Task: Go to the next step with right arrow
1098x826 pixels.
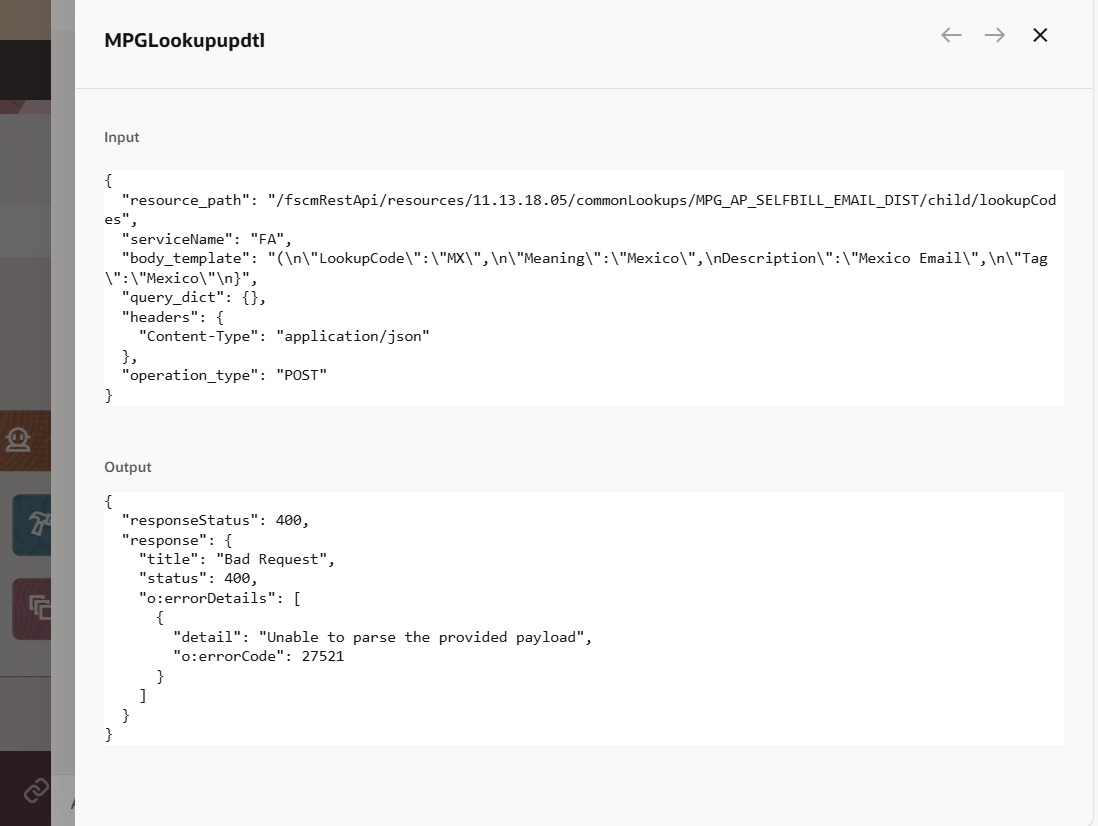Action: click(994, 36)
